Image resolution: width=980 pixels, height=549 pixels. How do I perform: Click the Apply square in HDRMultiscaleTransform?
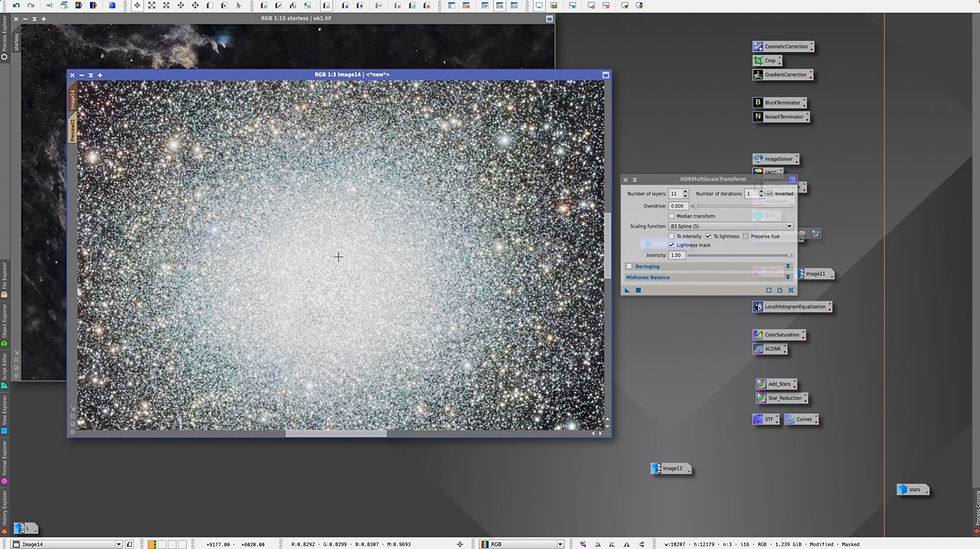point(638,290)
